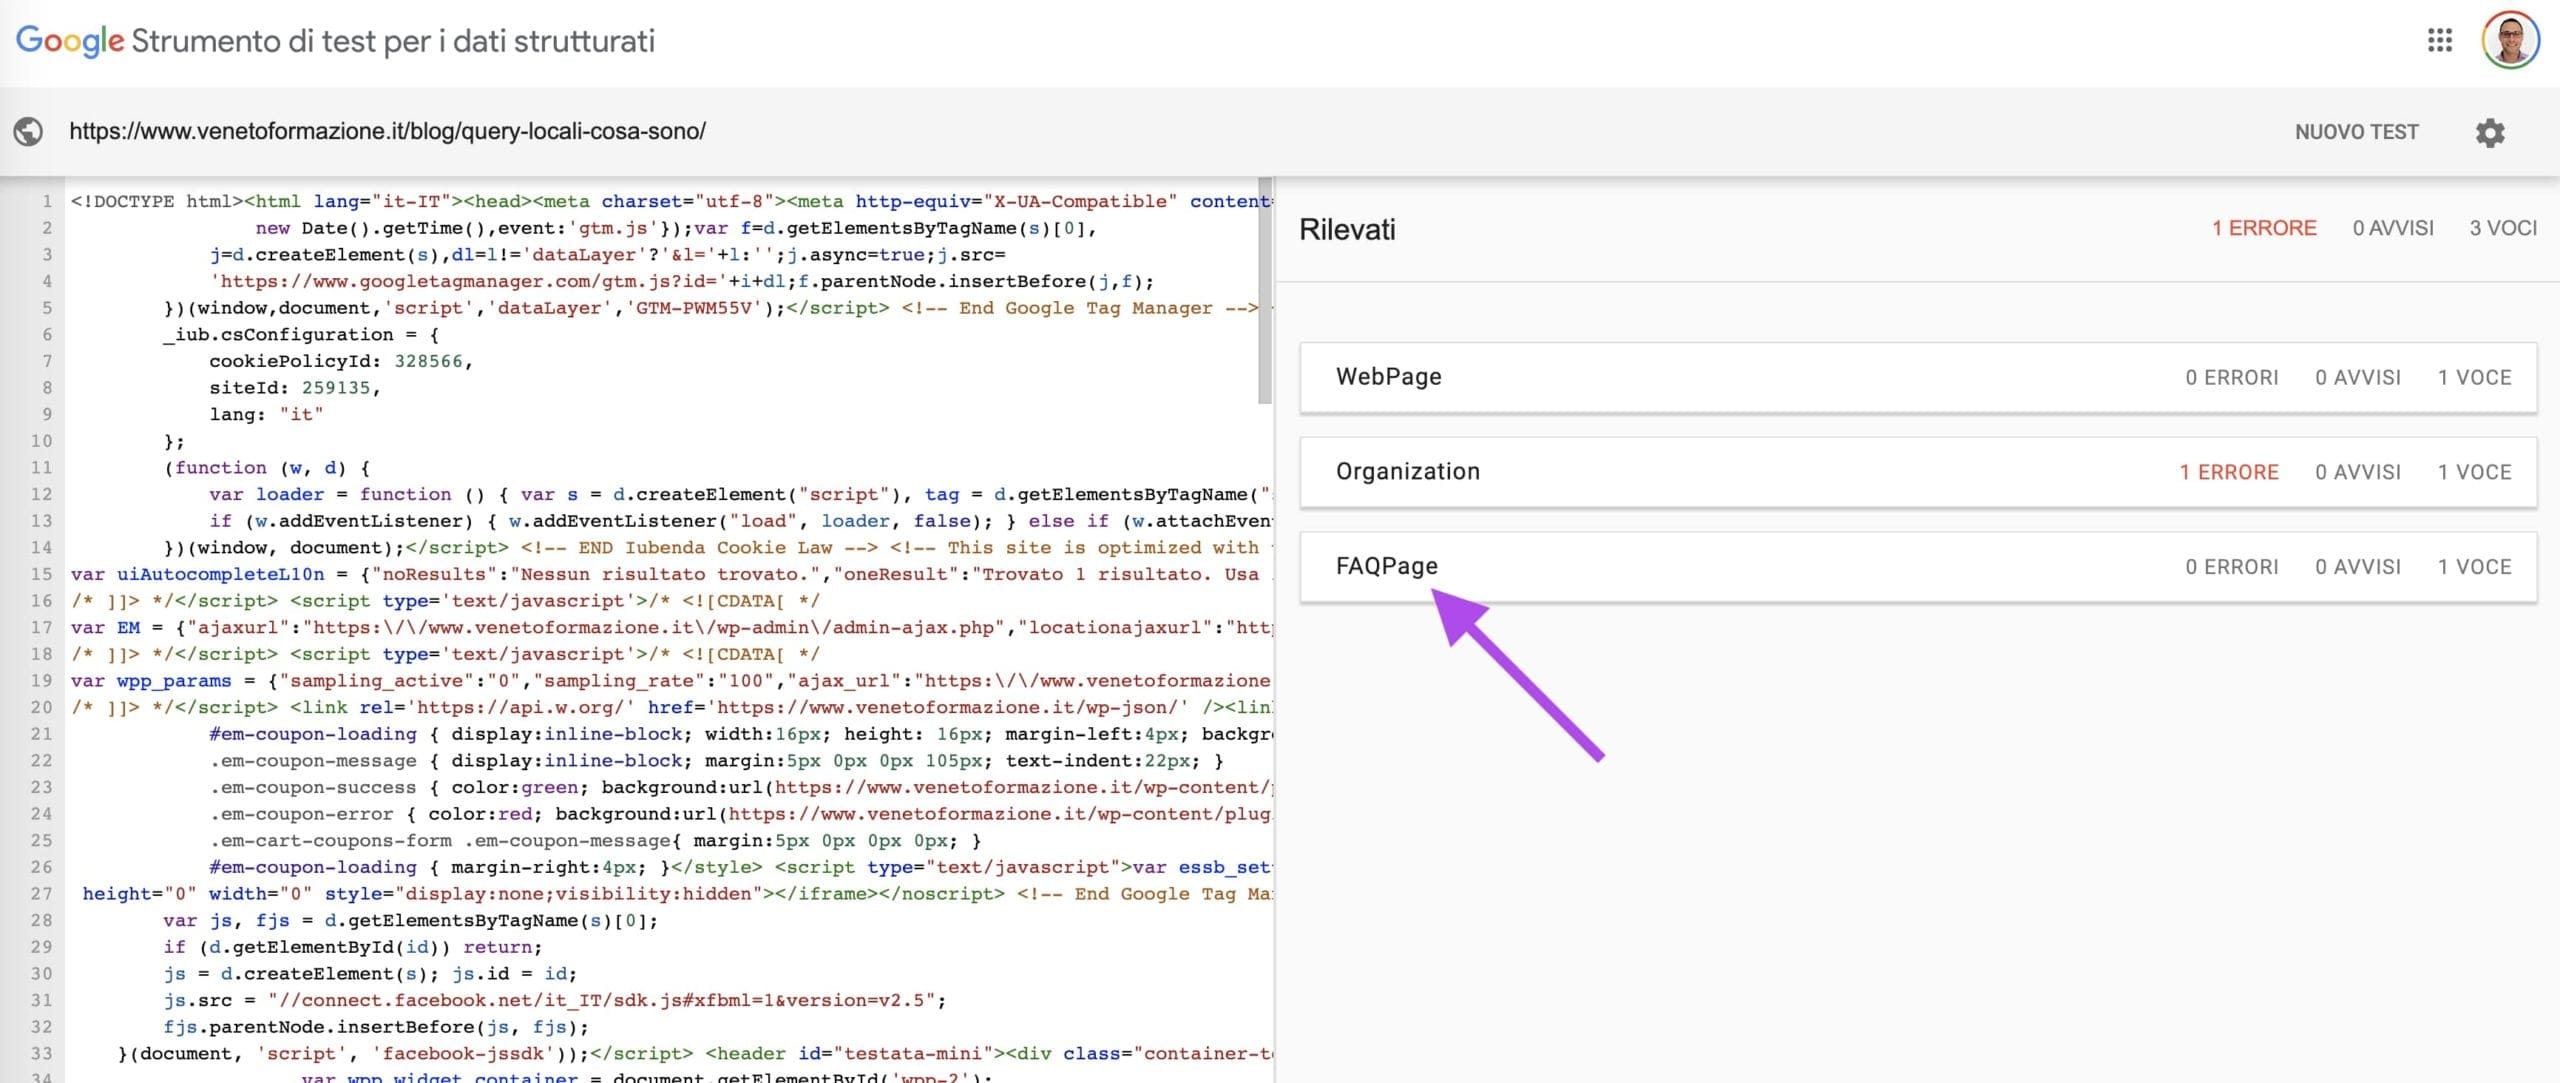The image size is (2560, 1083).
Task: Click the var uiAutocompleteL10n code line
Action: click(x=670, y=574)
